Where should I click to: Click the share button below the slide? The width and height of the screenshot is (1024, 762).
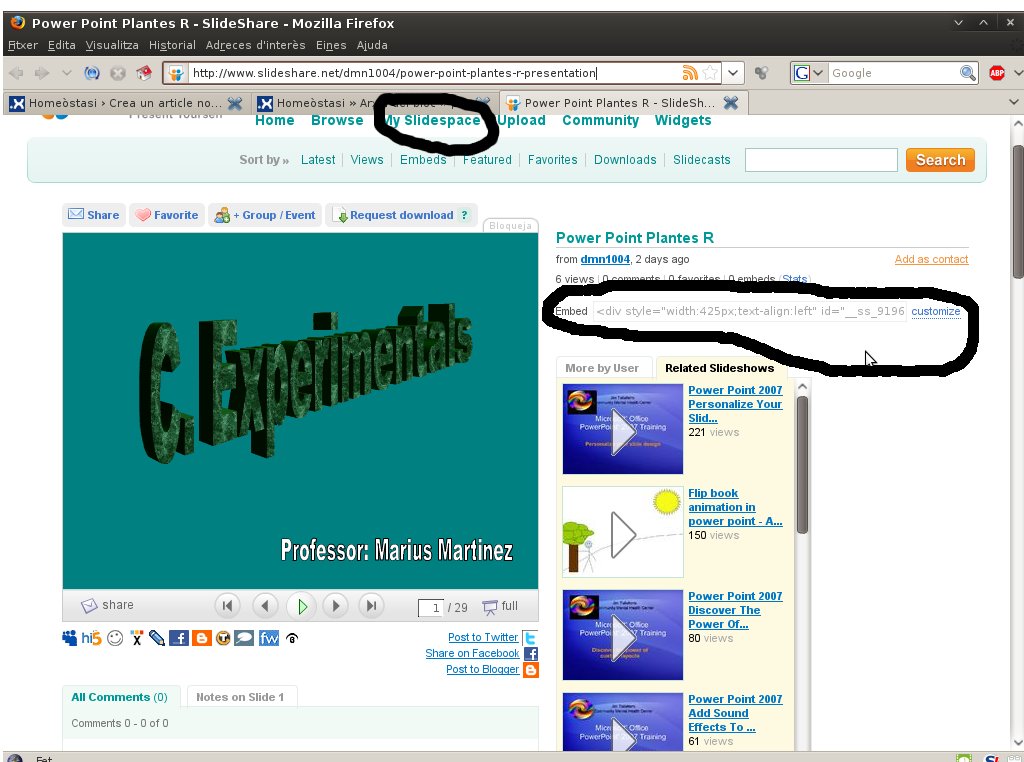pyautogui.click(x=107, y=605)
